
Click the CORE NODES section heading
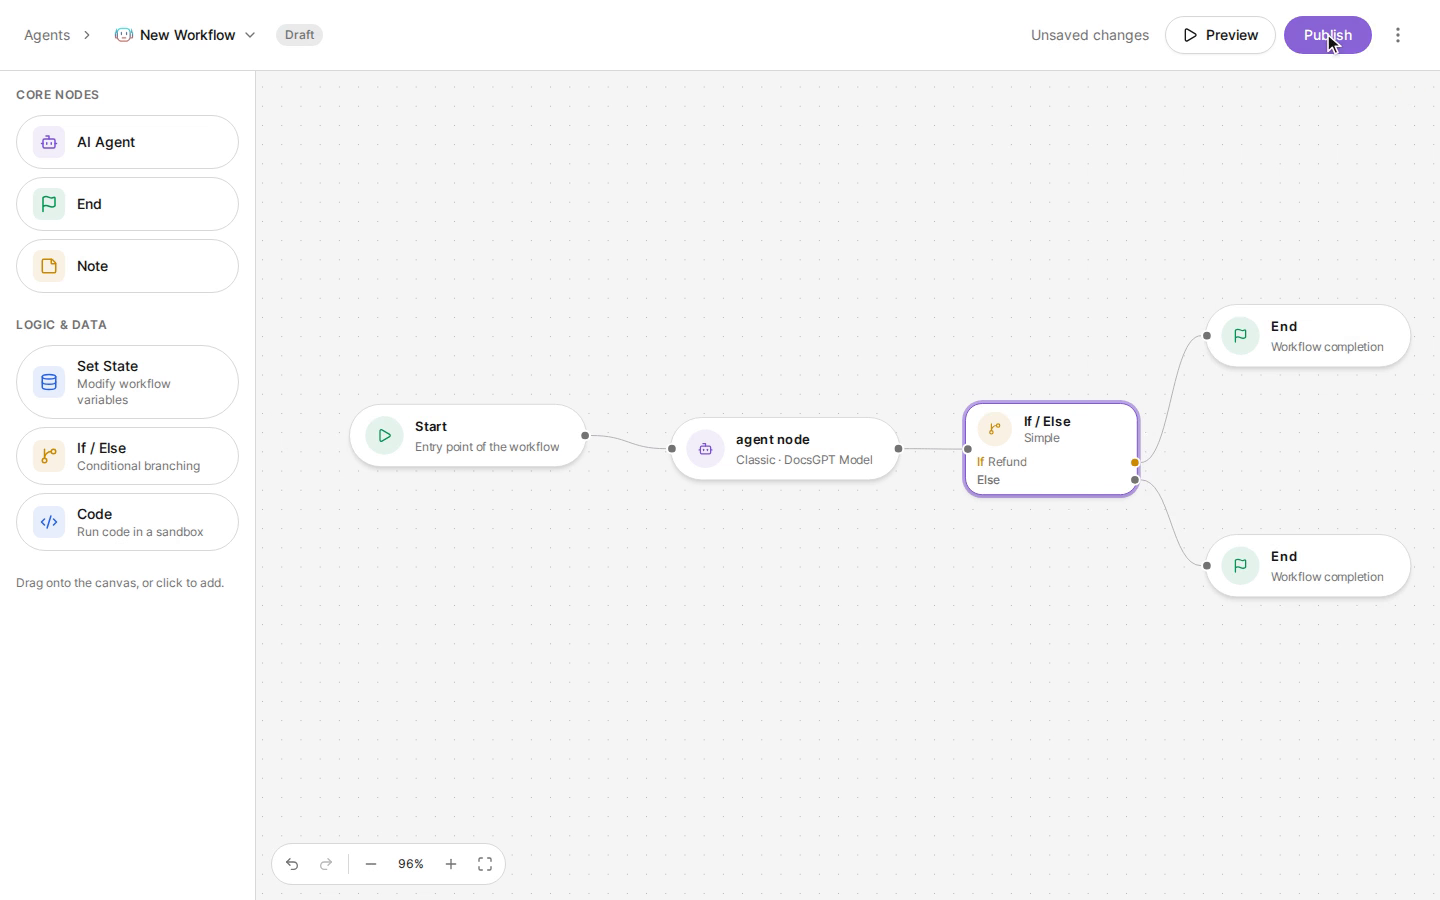57,95
